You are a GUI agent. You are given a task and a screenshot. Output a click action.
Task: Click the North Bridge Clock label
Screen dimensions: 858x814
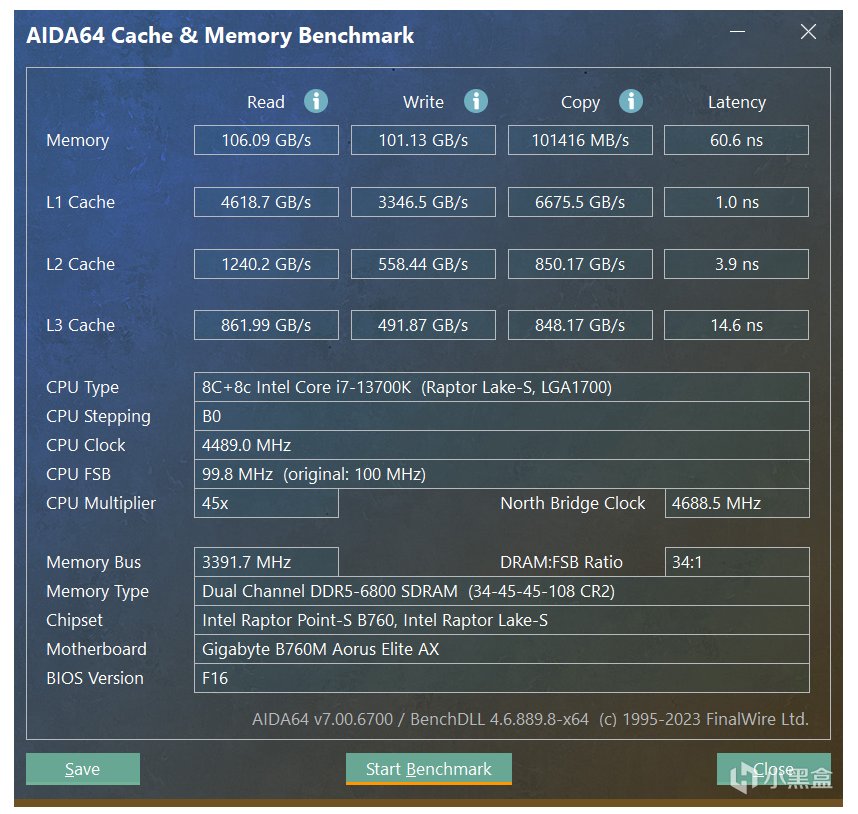point(572,504)
